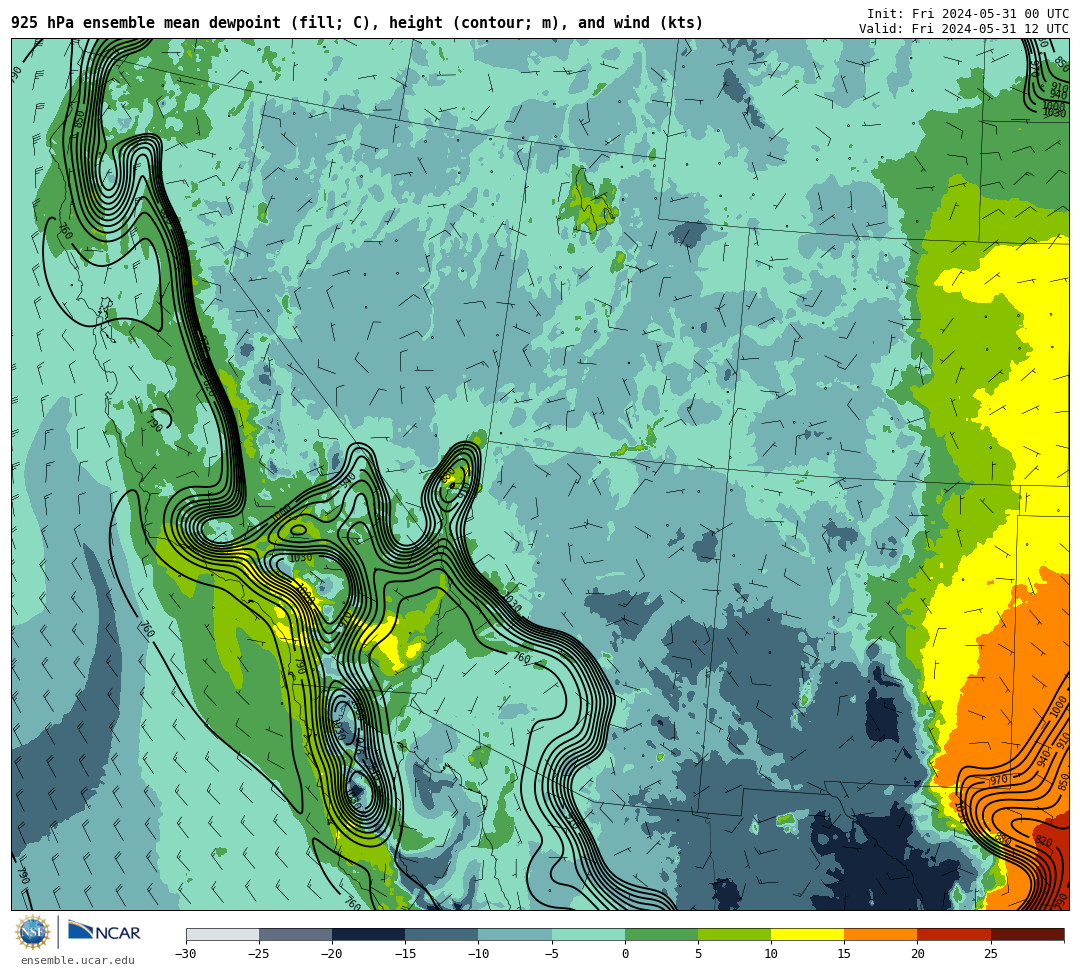Click the "-15" colorbar tick label
1080x973 pixels.
click(x=405, y=954)
